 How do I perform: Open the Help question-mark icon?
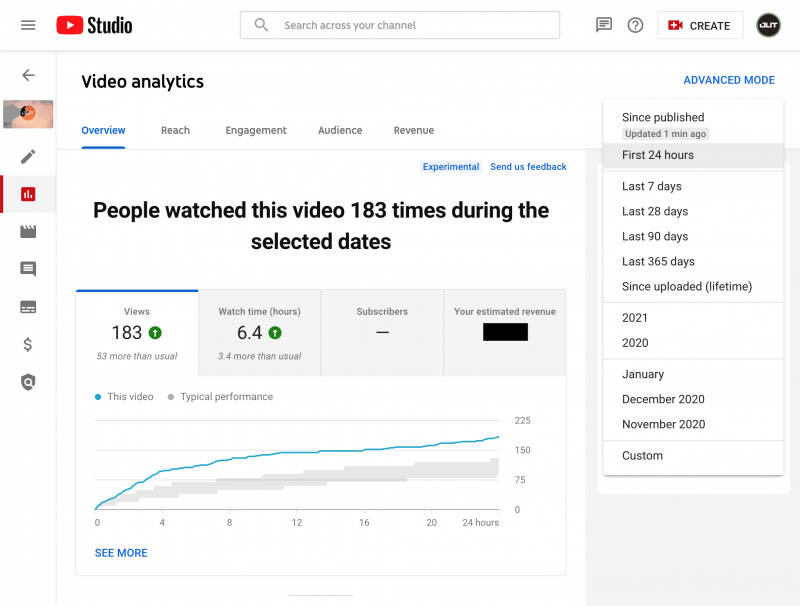pos(635,25)
